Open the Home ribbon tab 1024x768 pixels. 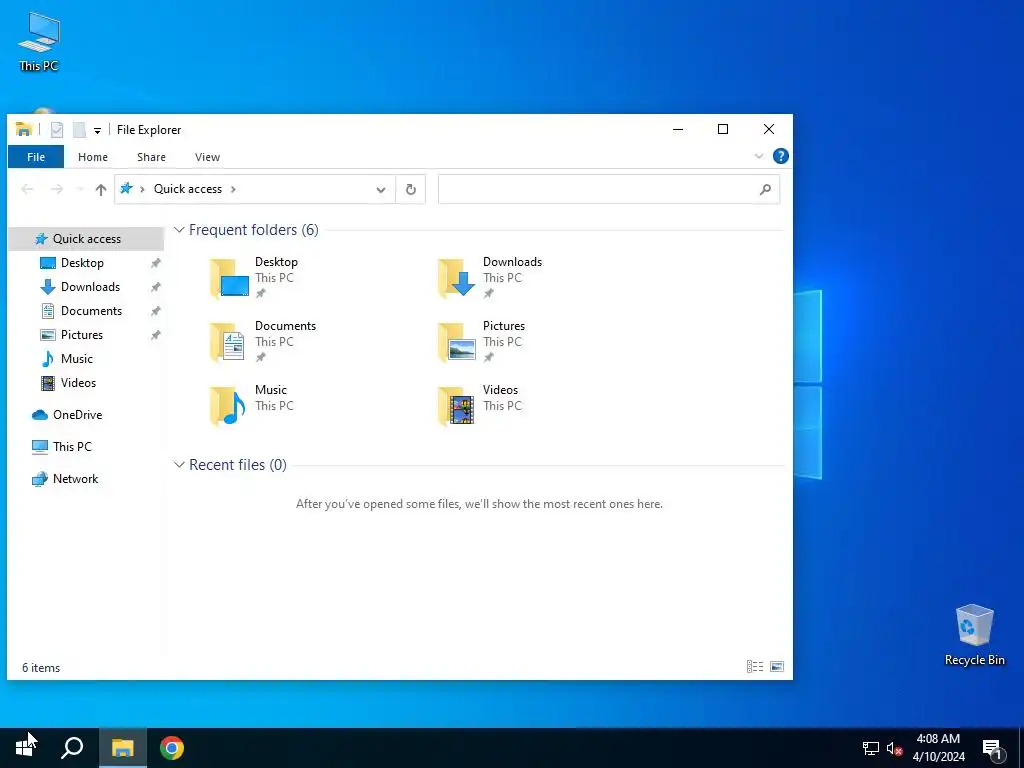93,157
